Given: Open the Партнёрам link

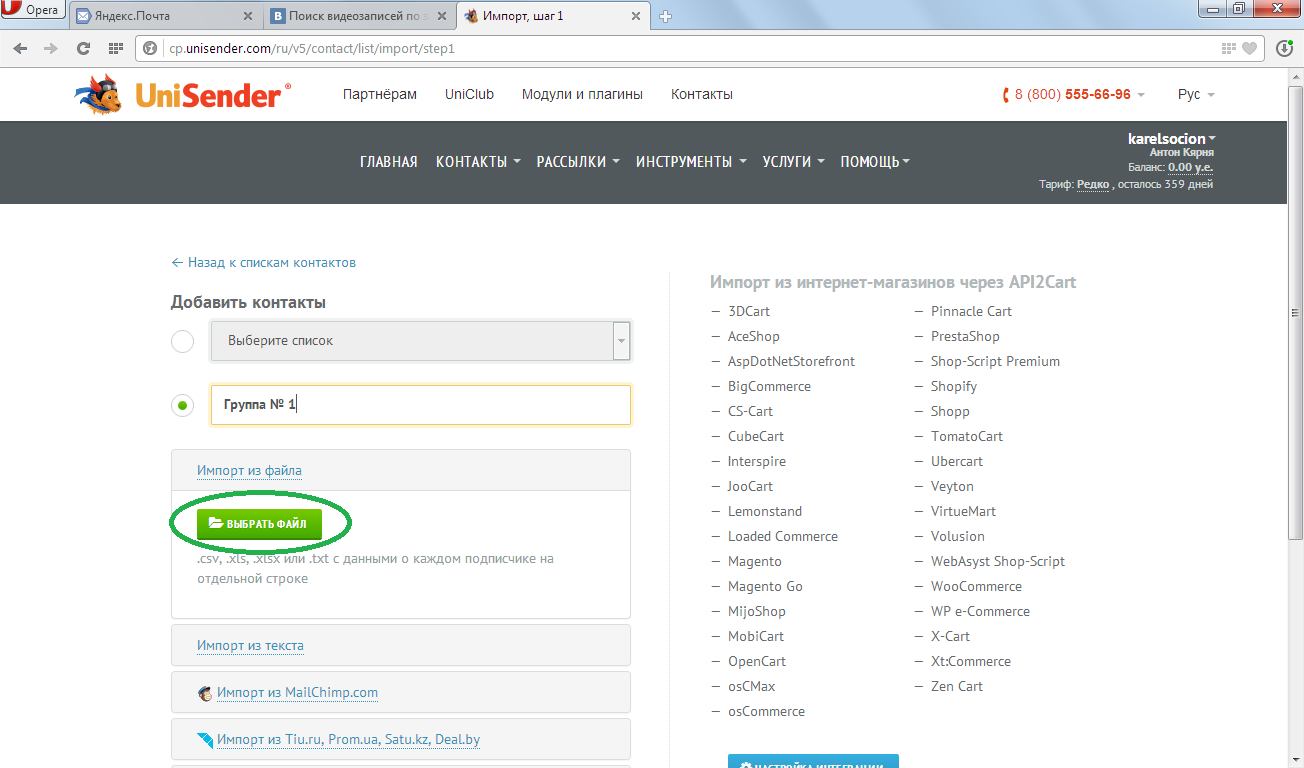Looking at the screenshot, I should (380, 94).
